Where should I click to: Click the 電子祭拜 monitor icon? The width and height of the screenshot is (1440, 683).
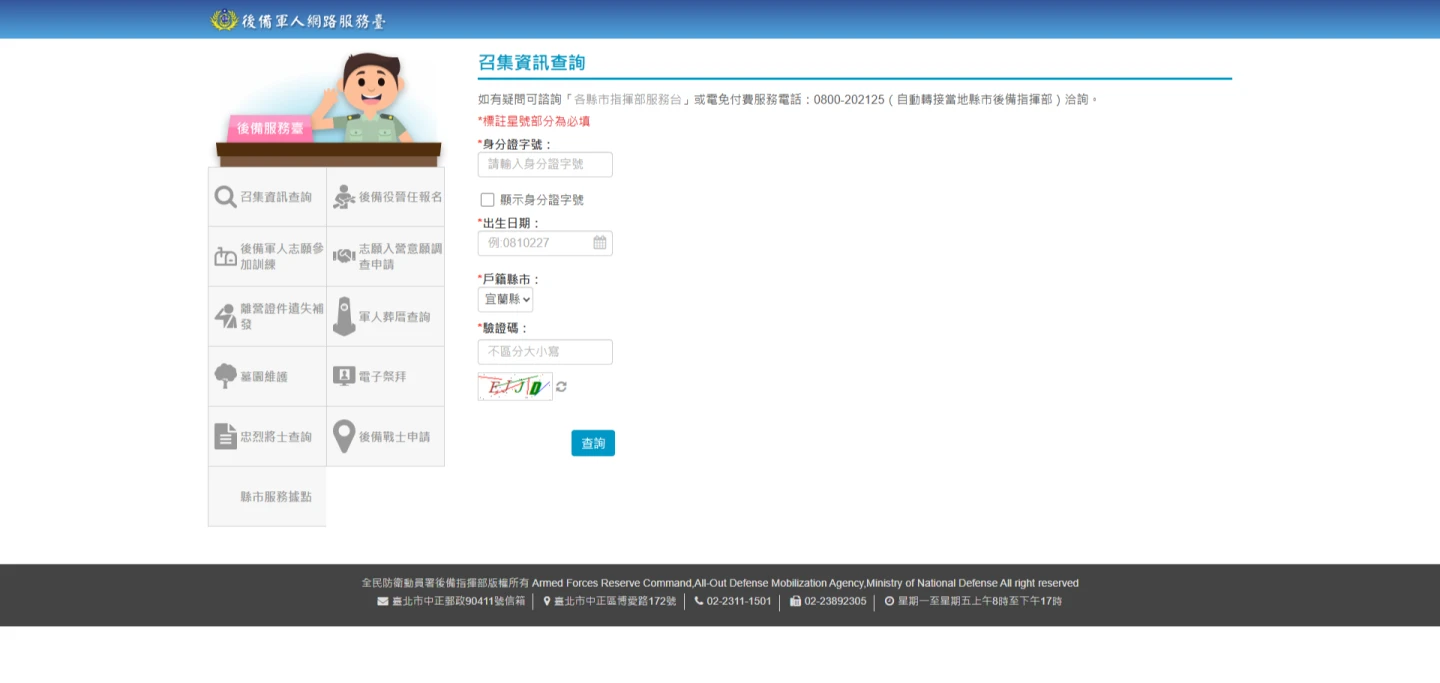pos(344,377)
